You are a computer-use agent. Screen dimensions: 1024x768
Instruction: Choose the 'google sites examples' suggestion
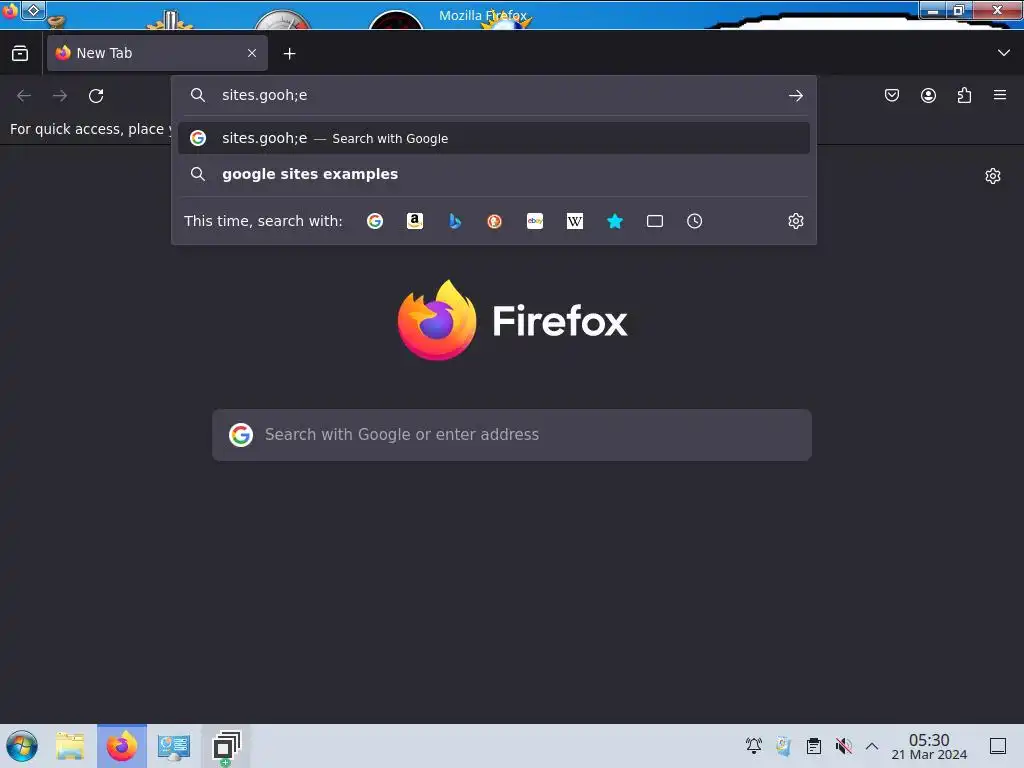[x=494, y=174]
